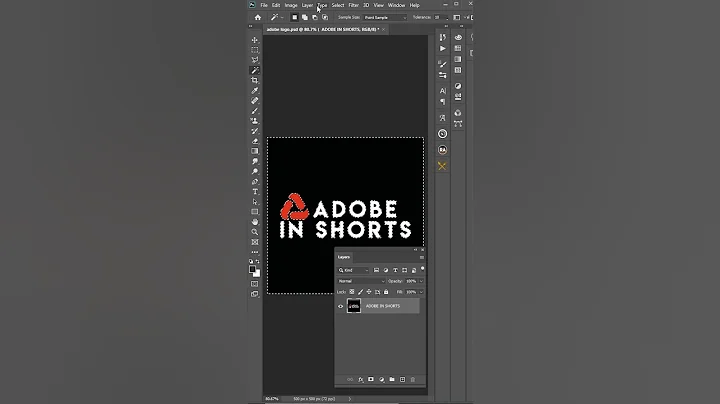Open the Window menu
720x404 pixels.
(x=396, y=5)
